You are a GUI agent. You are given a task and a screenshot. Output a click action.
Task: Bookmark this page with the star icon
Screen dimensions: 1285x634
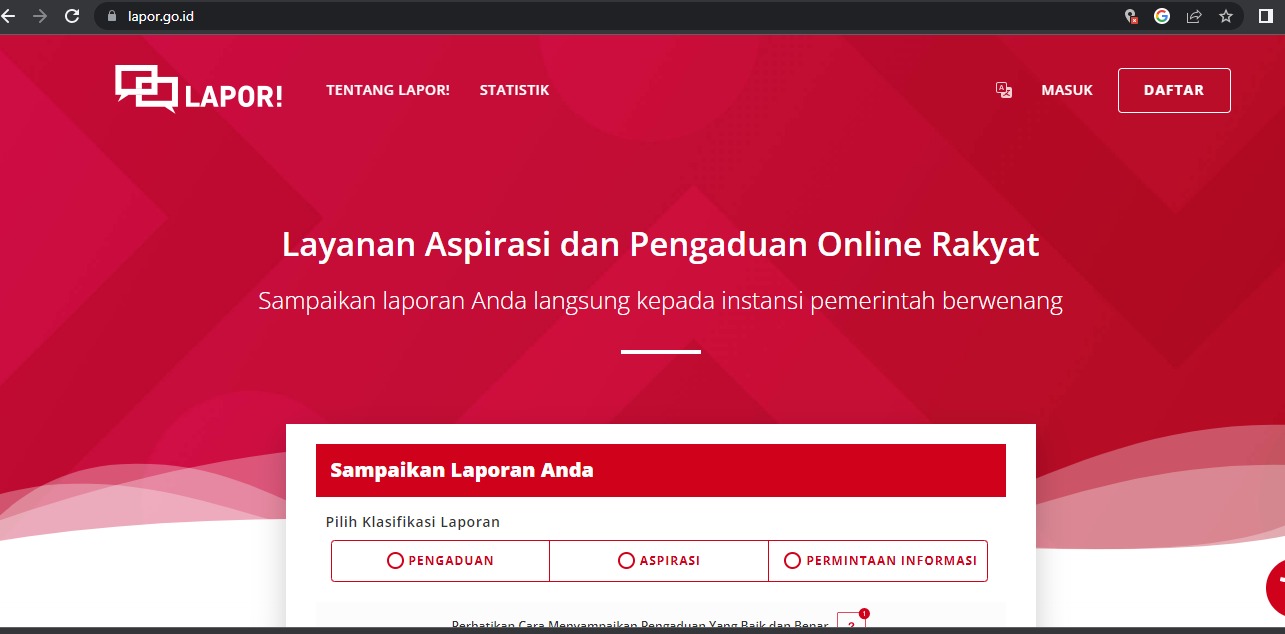1225,16
